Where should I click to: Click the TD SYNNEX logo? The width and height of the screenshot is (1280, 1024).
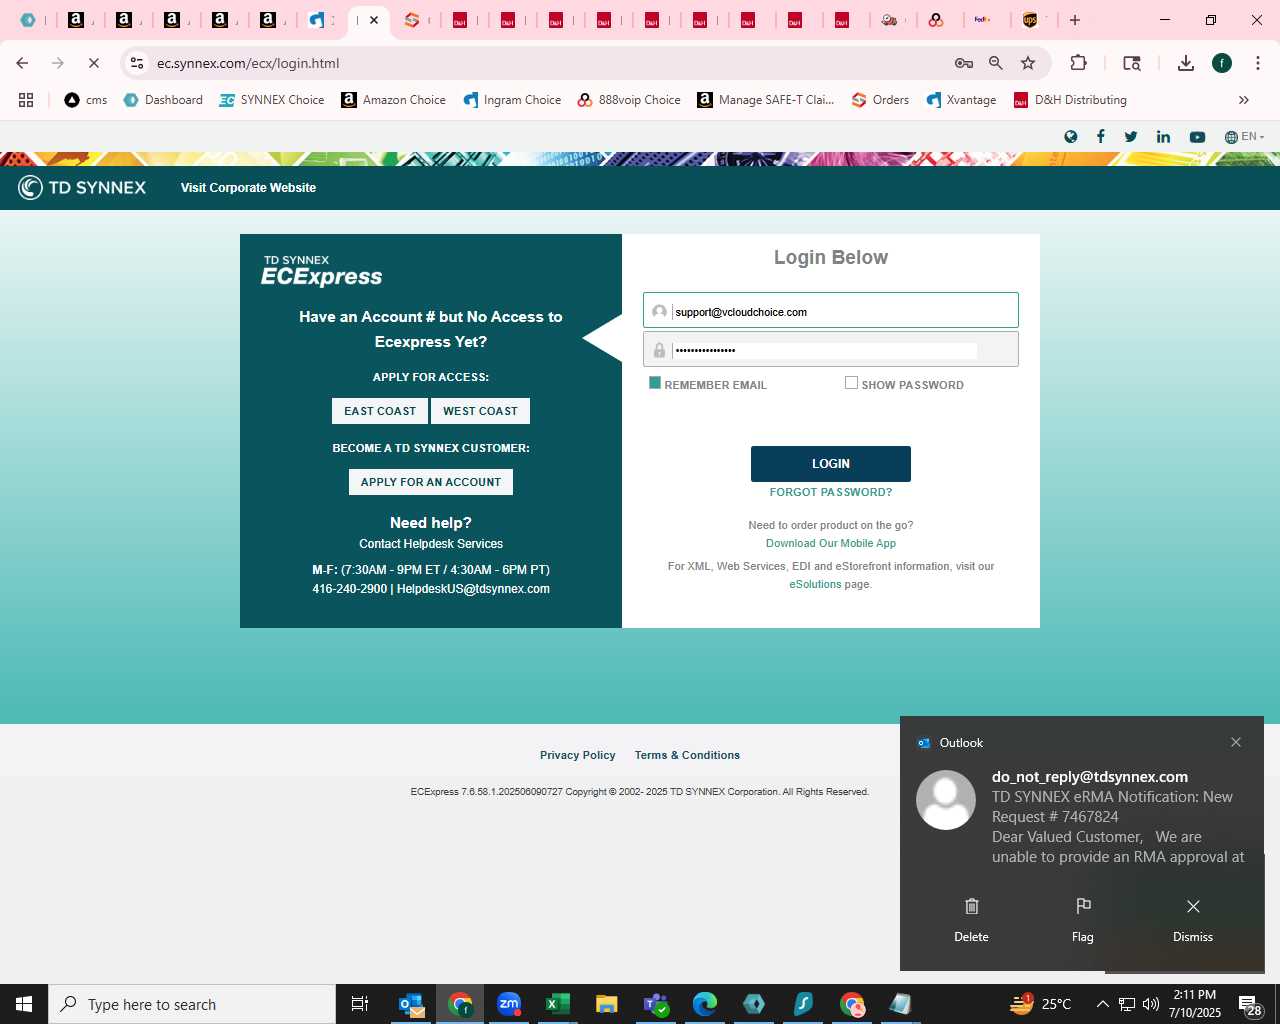(82, 187)
